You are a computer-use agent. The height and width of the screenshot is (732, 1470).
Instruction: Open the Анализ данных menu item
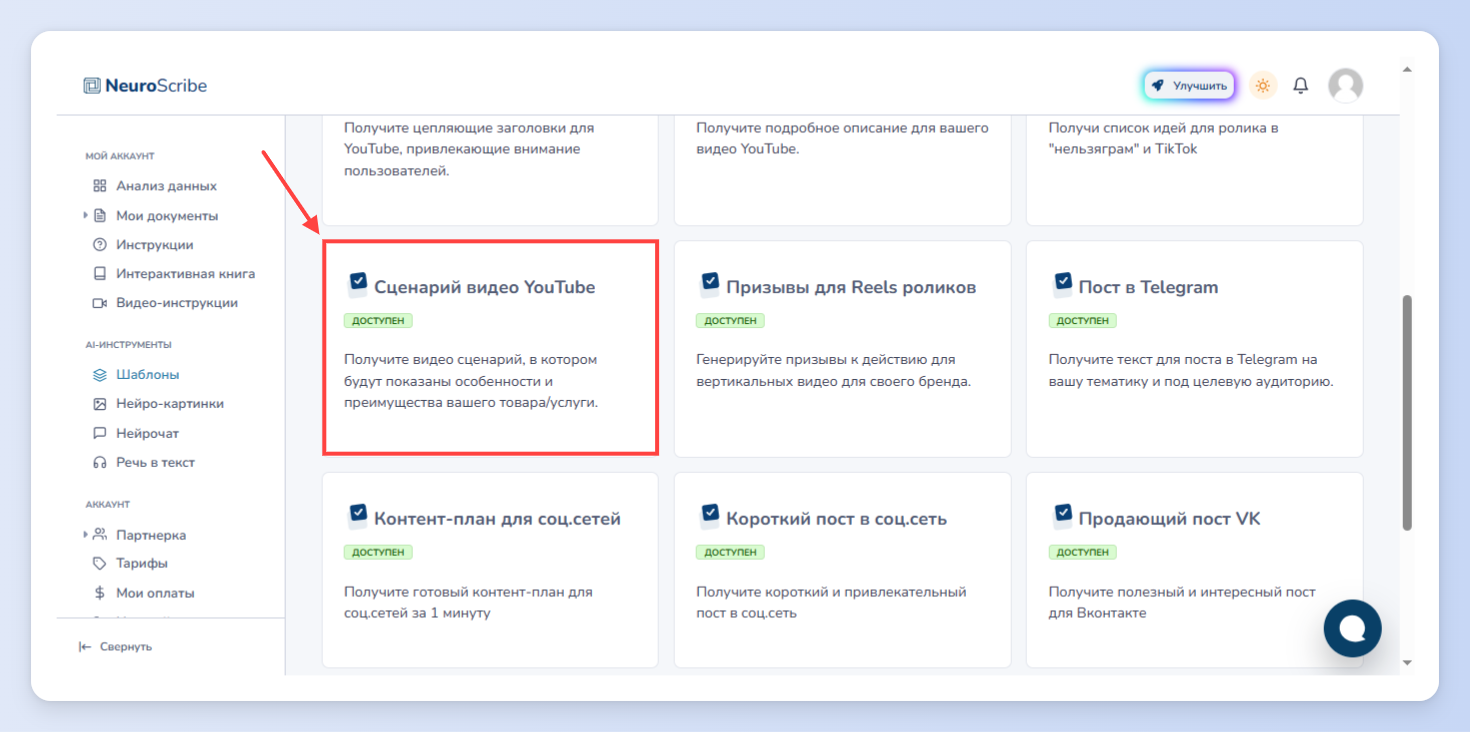(166, 186)
